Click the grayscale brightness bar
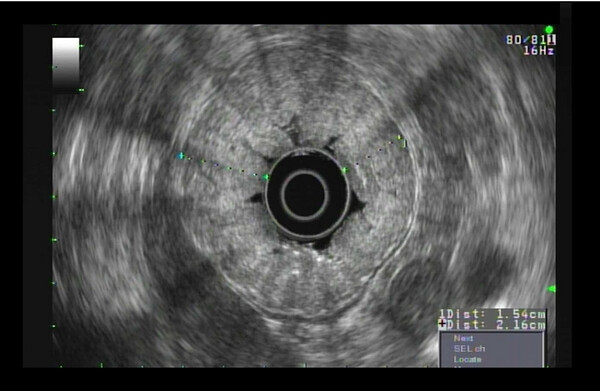 [66, 64]
